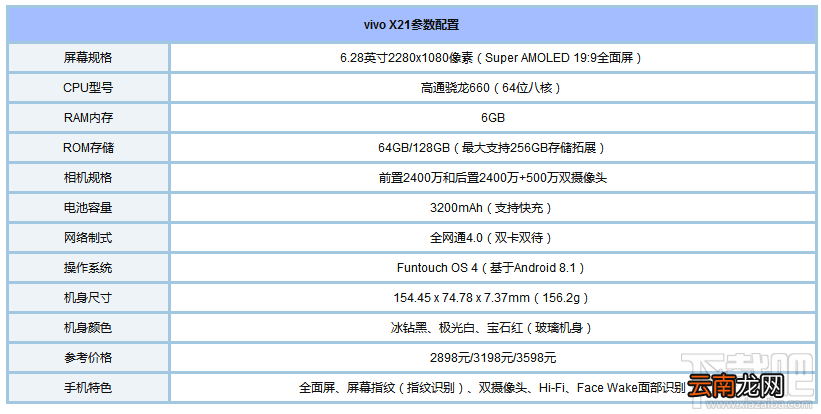
Task: Select the '操作系统' label cell
Action: point(88,268)
